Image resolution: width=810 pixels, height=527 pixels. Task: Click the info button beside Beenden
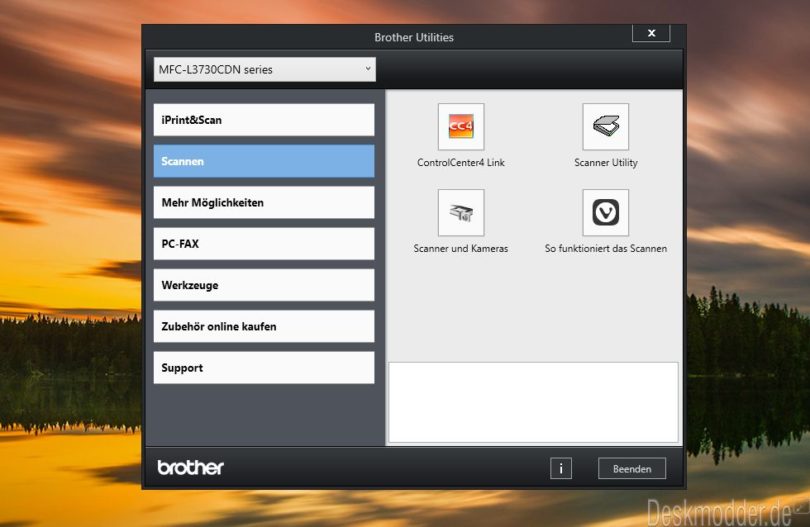[561, 468]
